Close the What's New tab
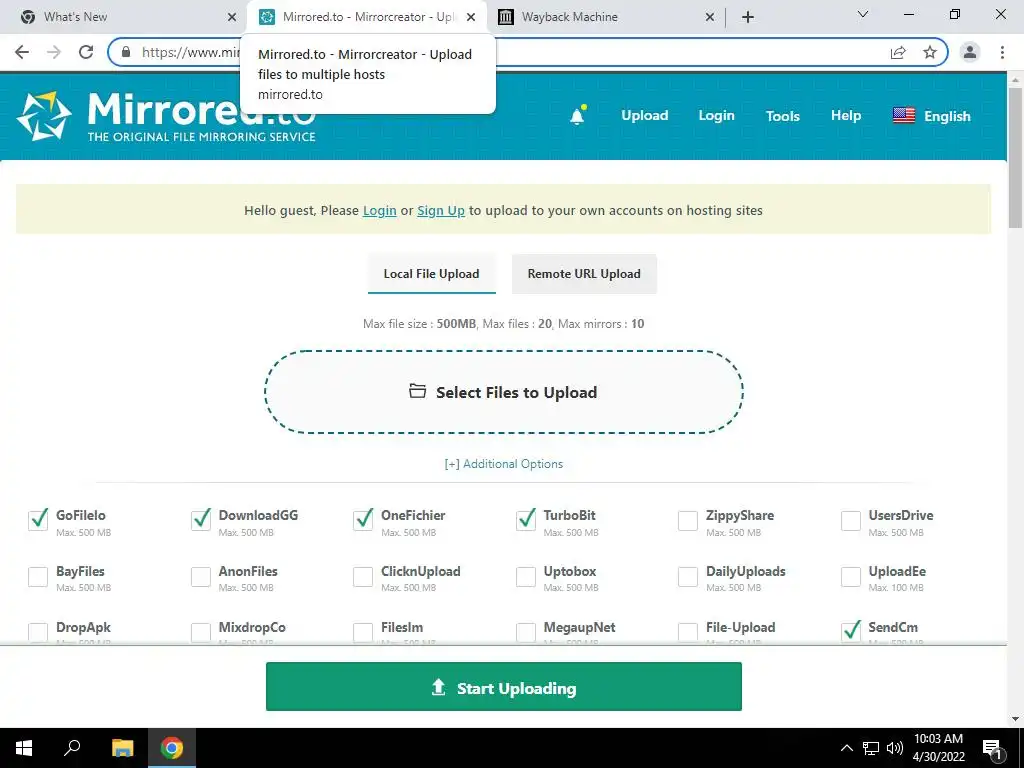 [232, 17]
